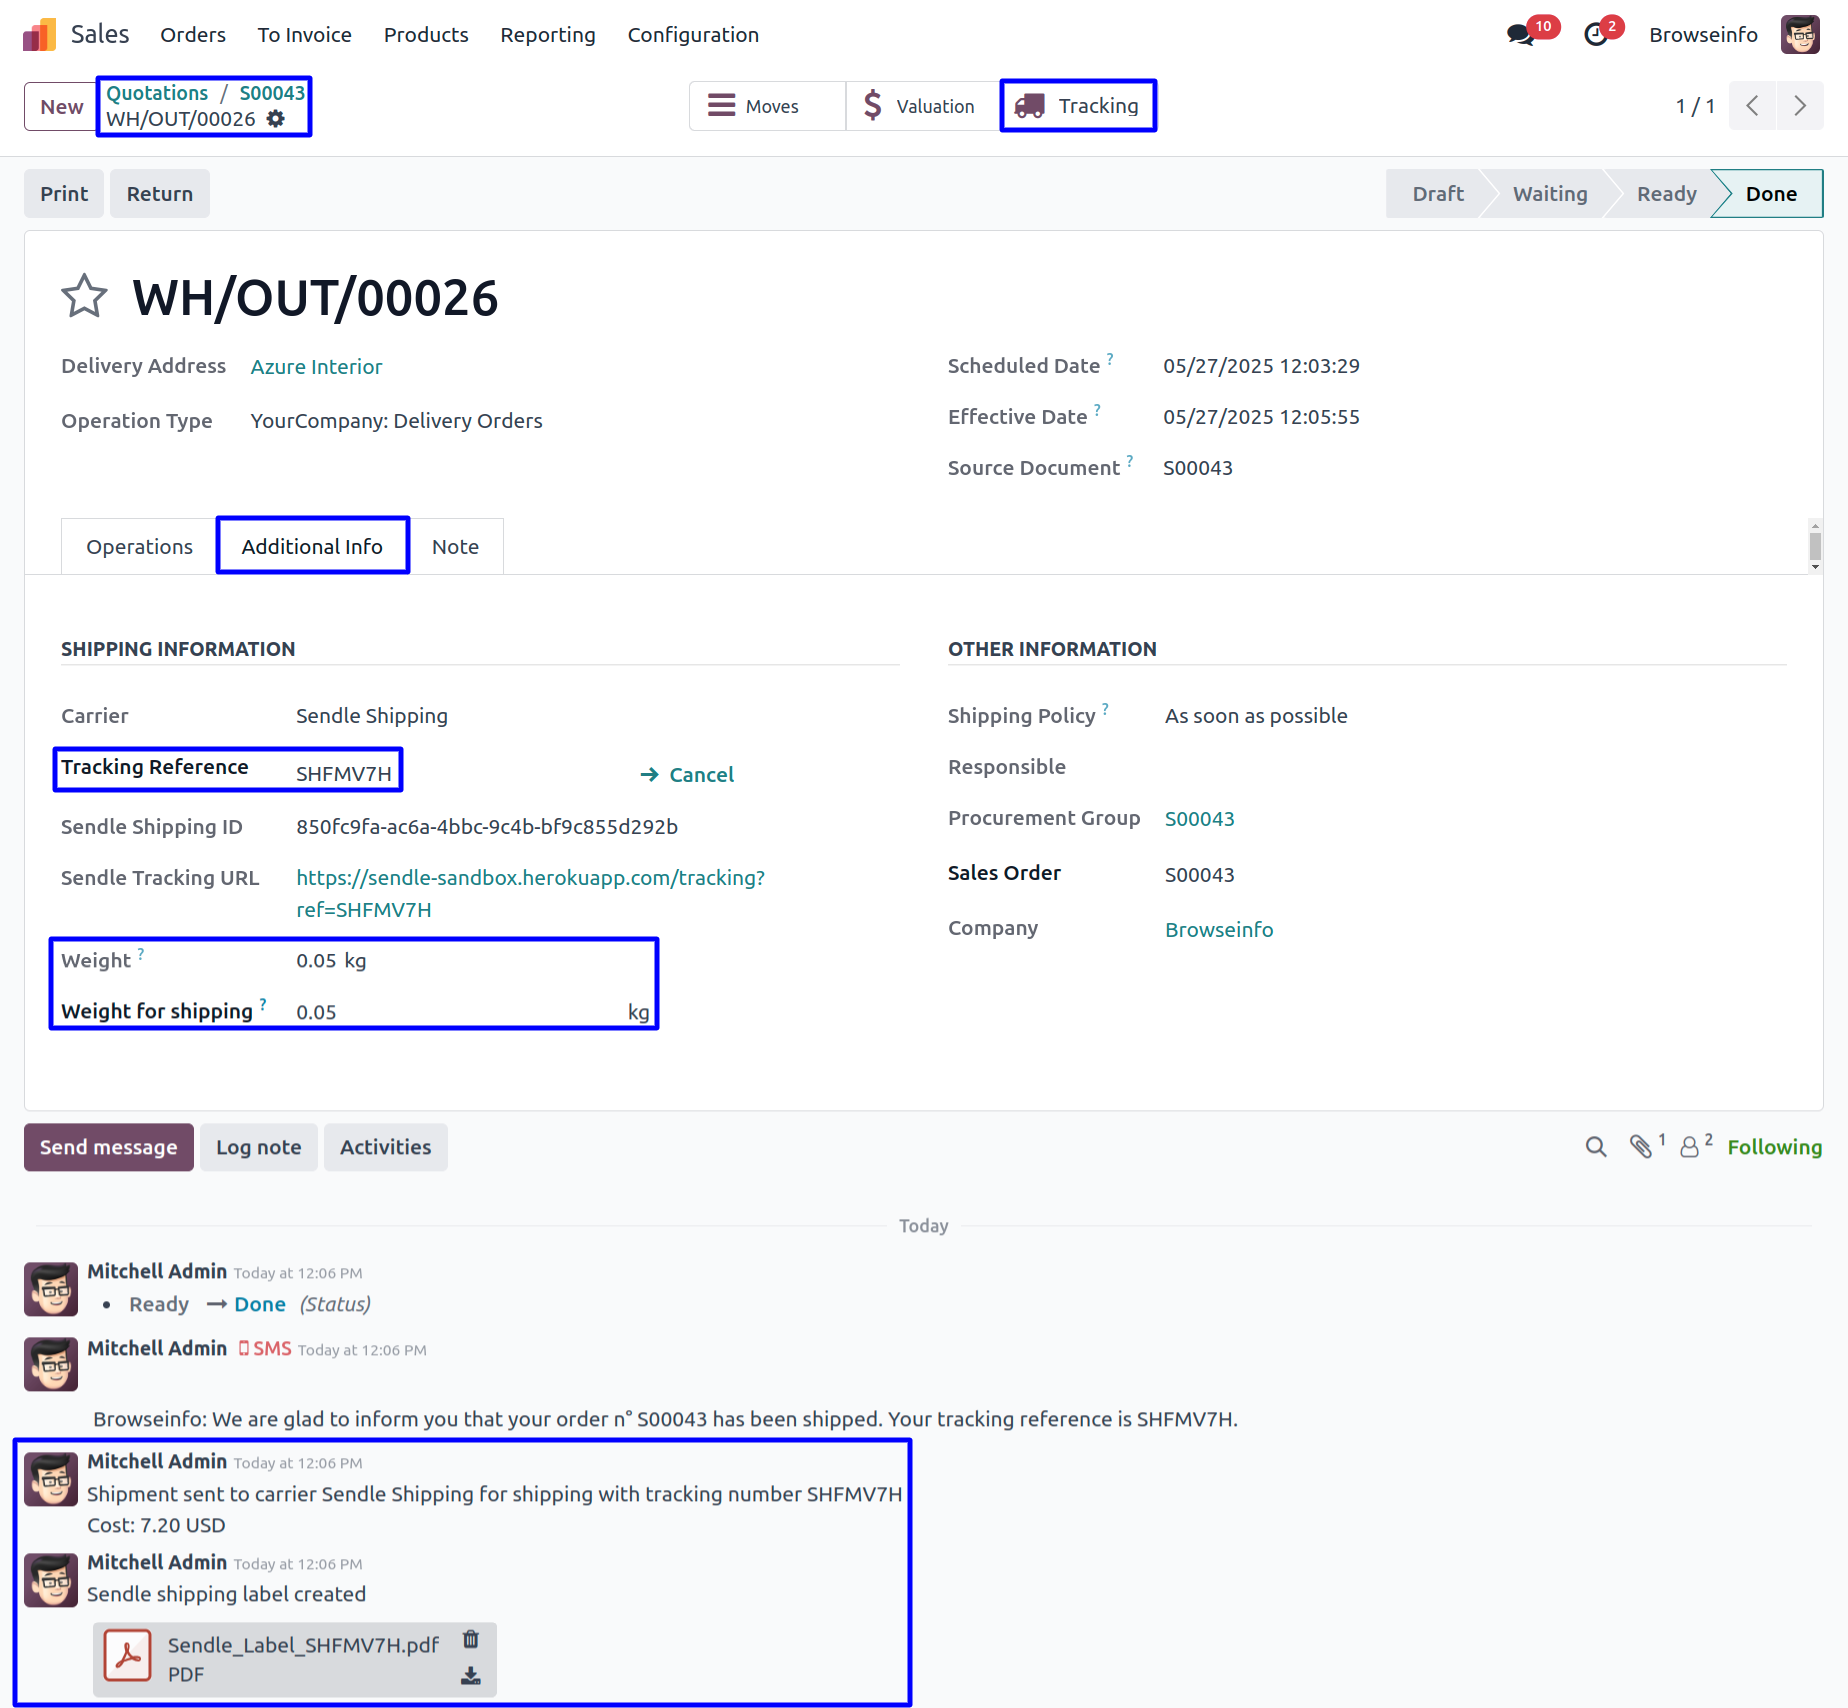Click the form's vertical scrollbar
Viewport: 1848px width, 1708px height.
pos(1815,546)
